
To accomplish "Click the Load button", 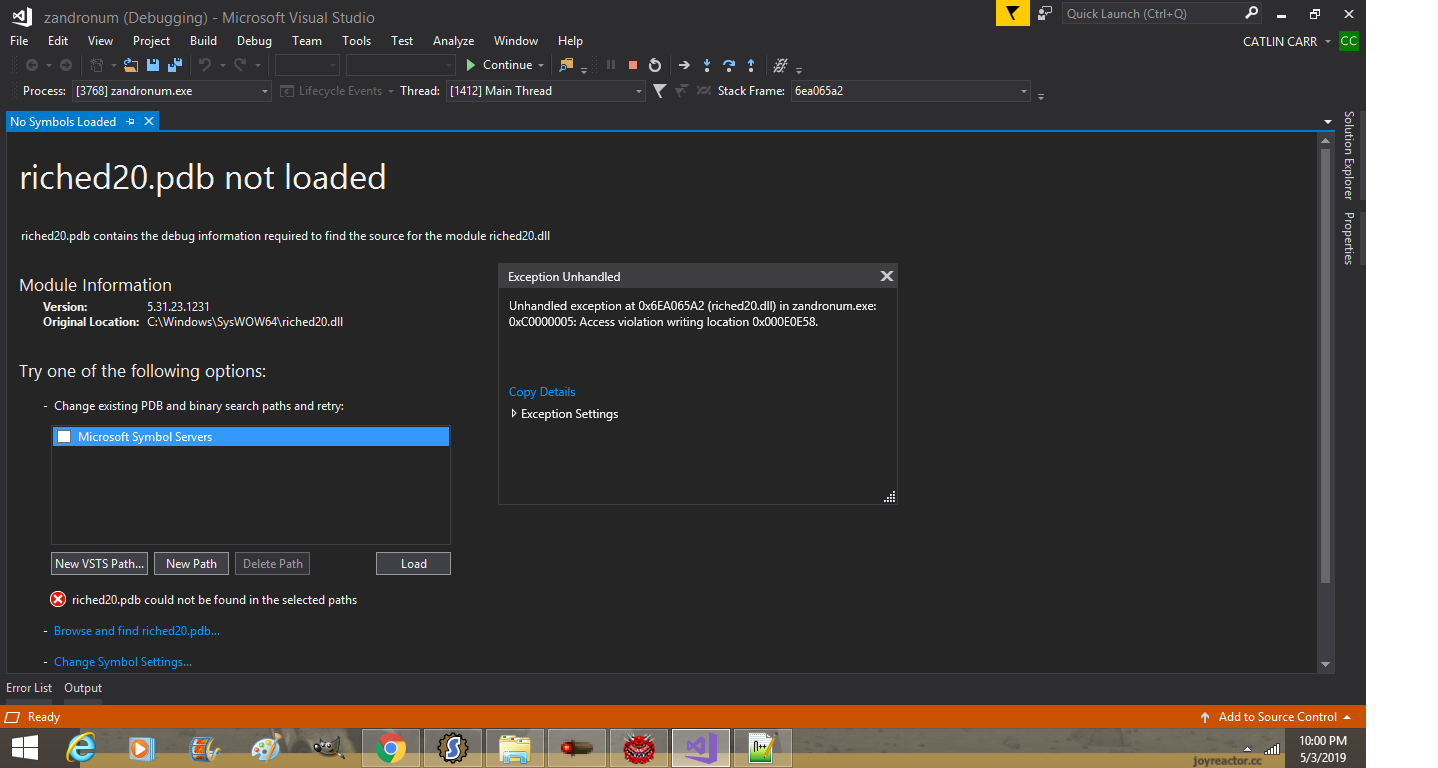I will [413, 564].
